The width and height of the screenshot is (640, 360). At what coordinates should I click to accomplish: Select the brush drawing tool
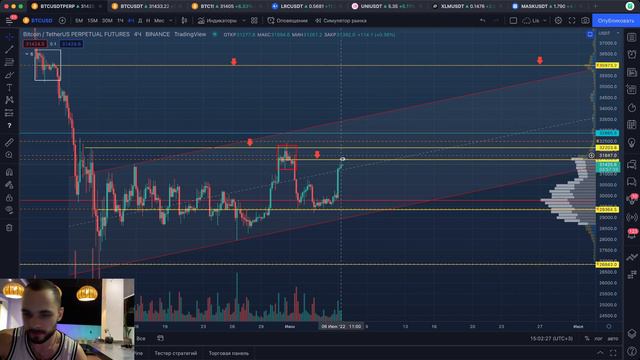9,75
